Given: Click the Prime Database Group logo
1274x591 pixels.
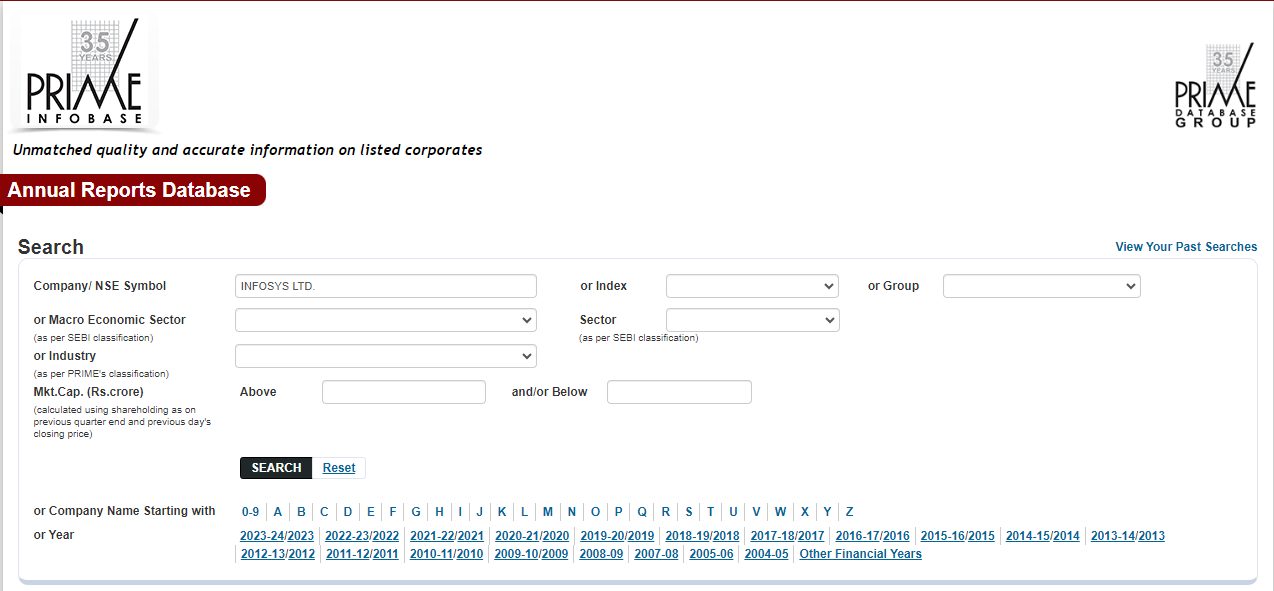Looking at the screenshot, I should coord(1215,86).
